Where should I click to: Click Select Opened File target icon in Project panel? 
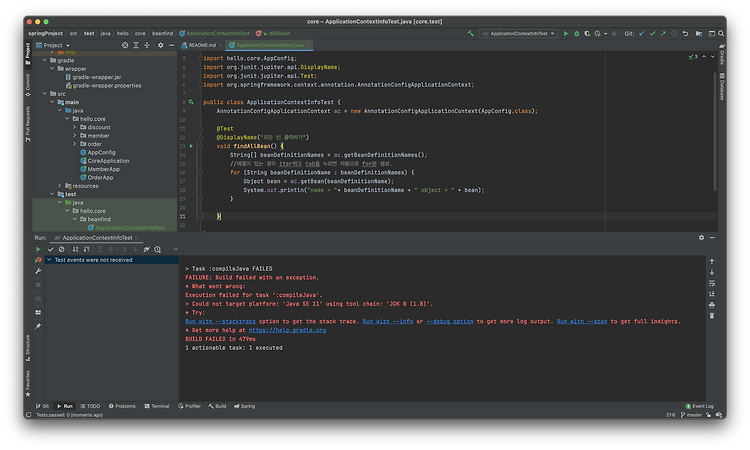125,45
